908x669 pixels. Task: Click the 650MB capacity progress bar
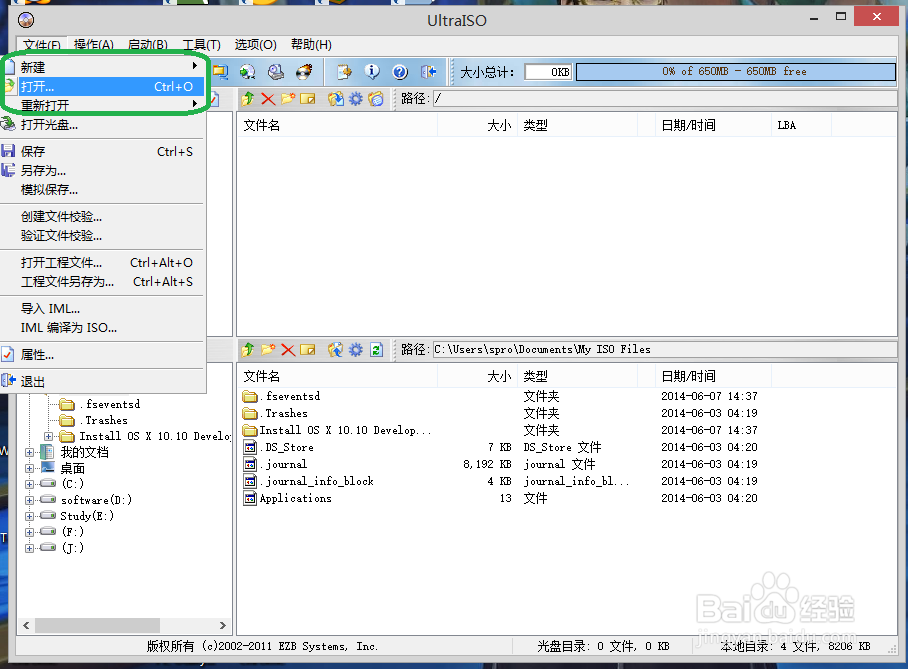(735, 72)
